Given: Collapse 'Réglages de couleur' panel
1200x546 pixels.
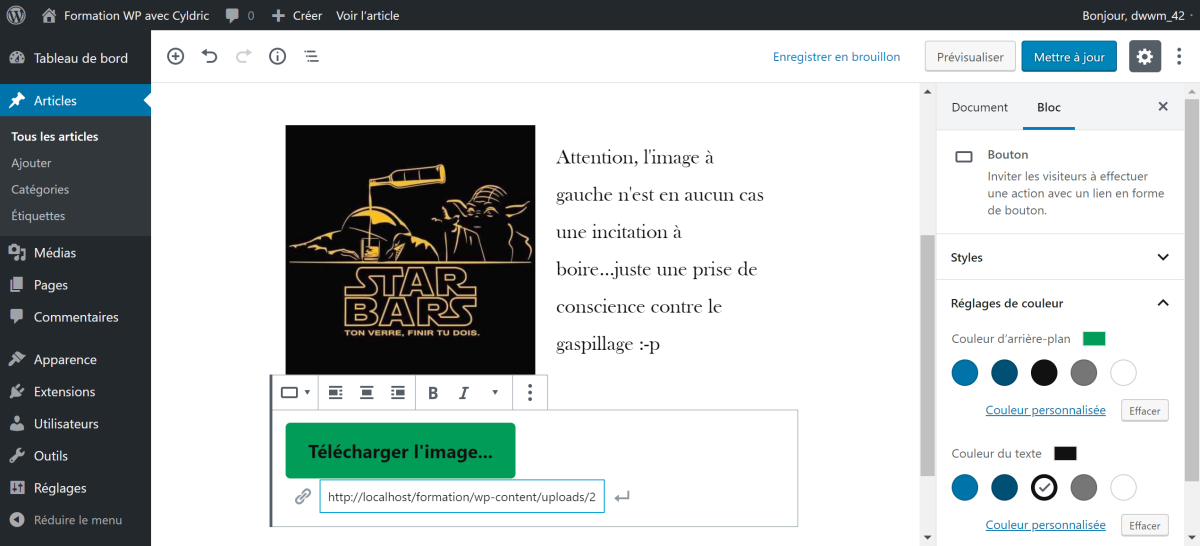Looking at the screenshot, I should click(x=1060, y=303).
